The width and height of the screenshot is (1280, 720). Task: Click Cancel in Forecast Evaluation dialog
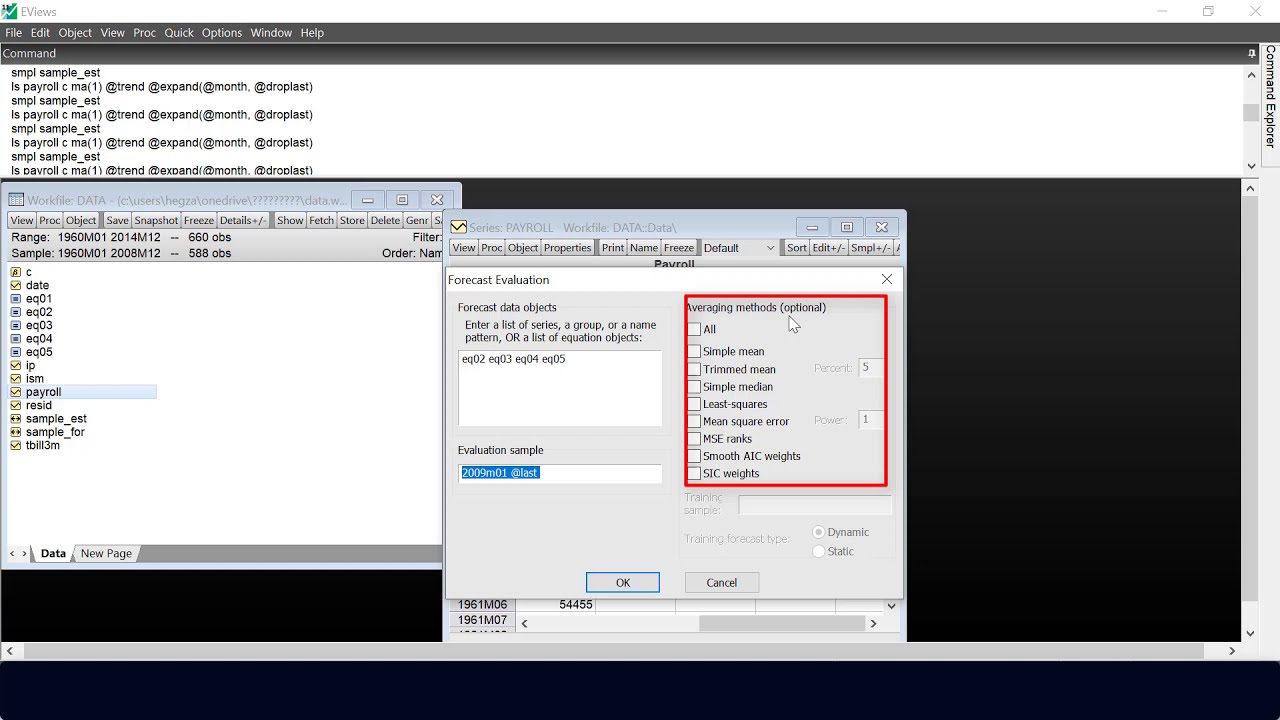(722, 582)
